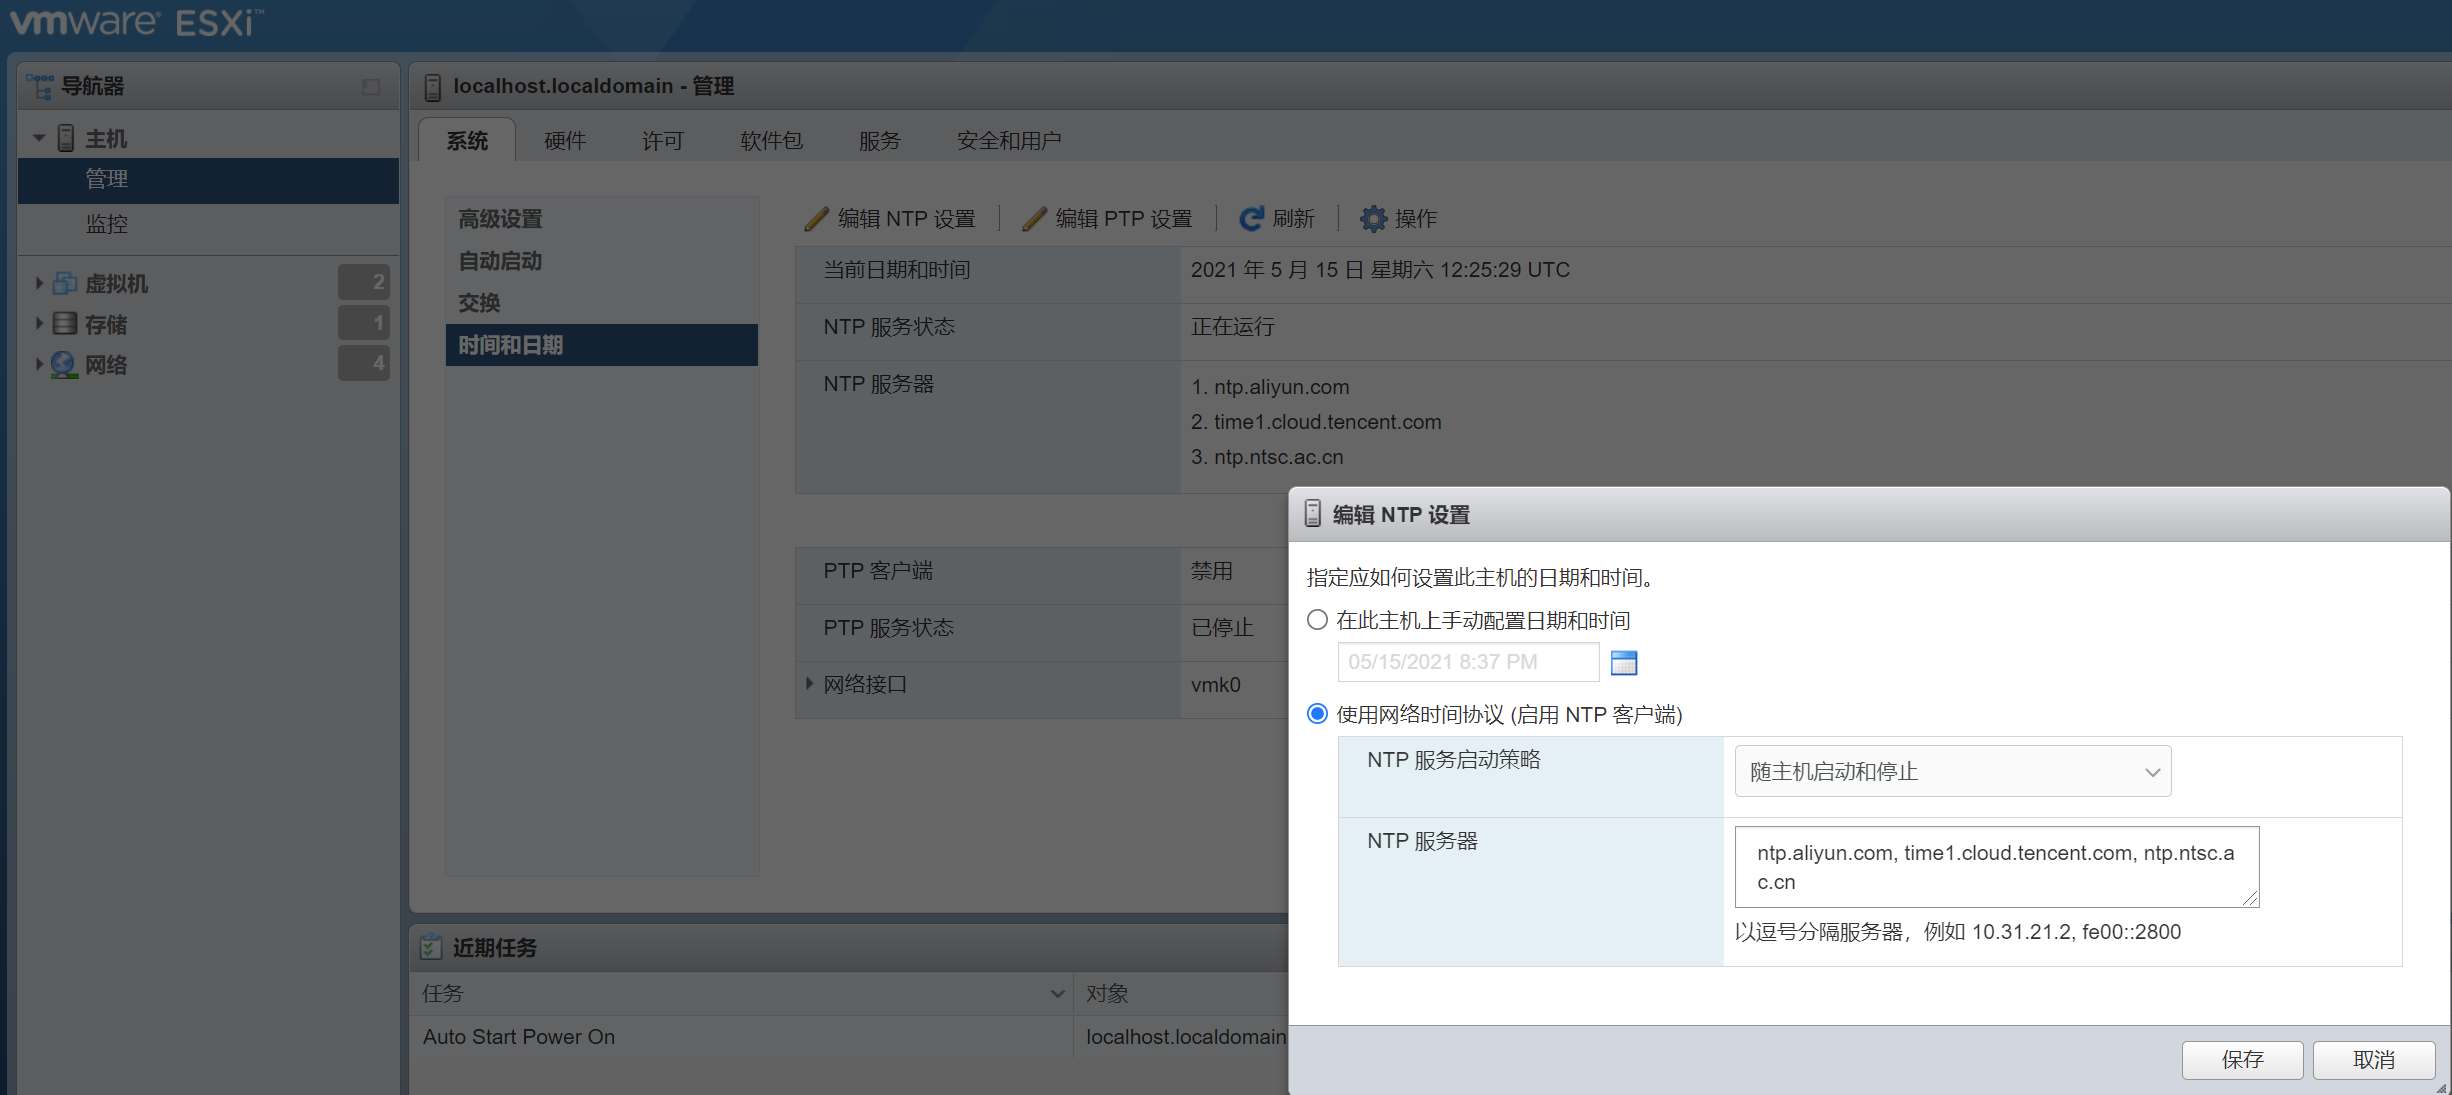Click the Auto Start Power On task
Viewport: 2452px width, 1095px height.
[519, 1037]
